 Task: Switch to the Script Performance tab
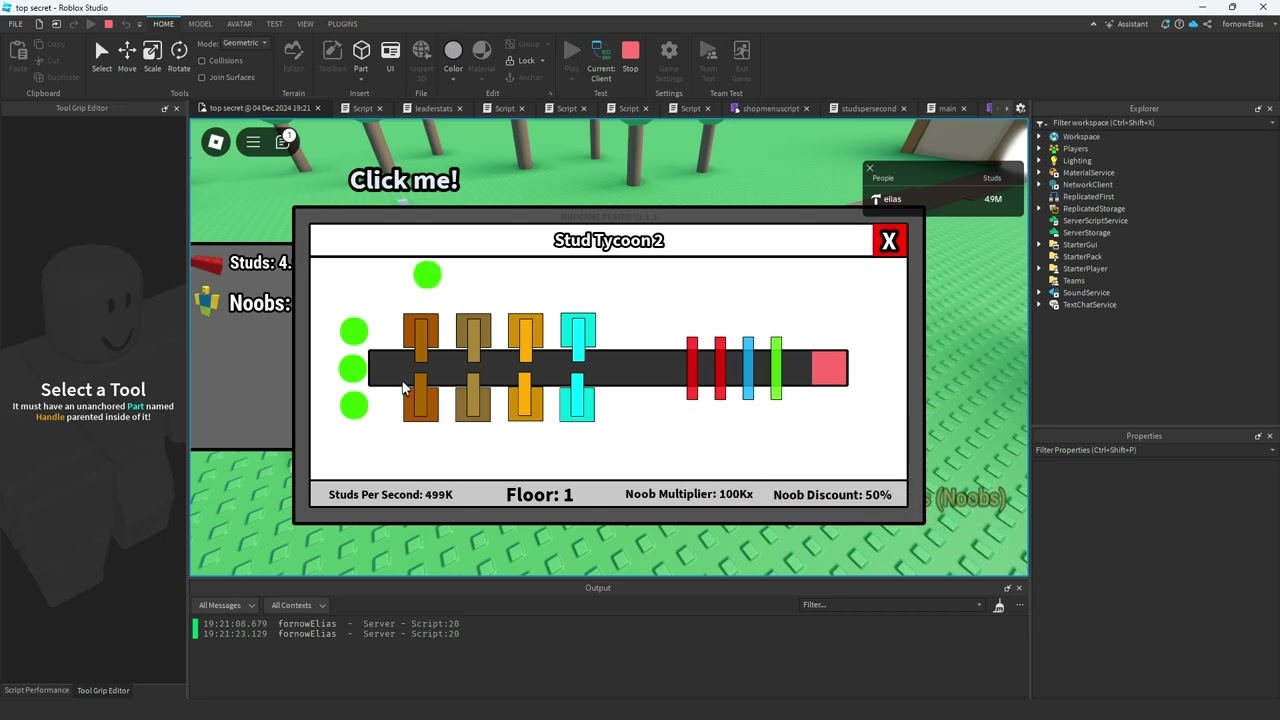click(36, 690)
